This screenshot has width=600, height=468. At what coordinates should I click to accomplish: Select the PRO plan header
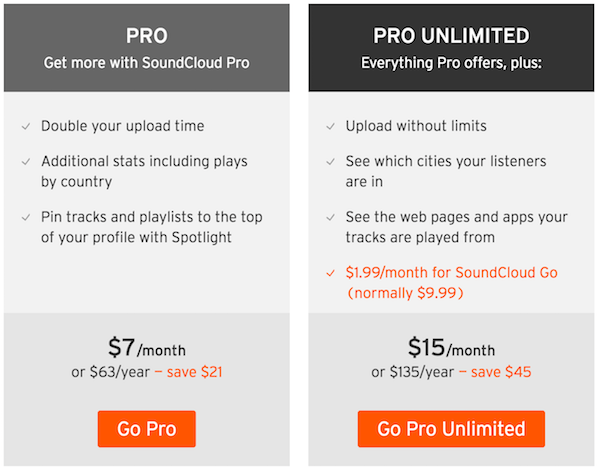(x=147, y=48)
